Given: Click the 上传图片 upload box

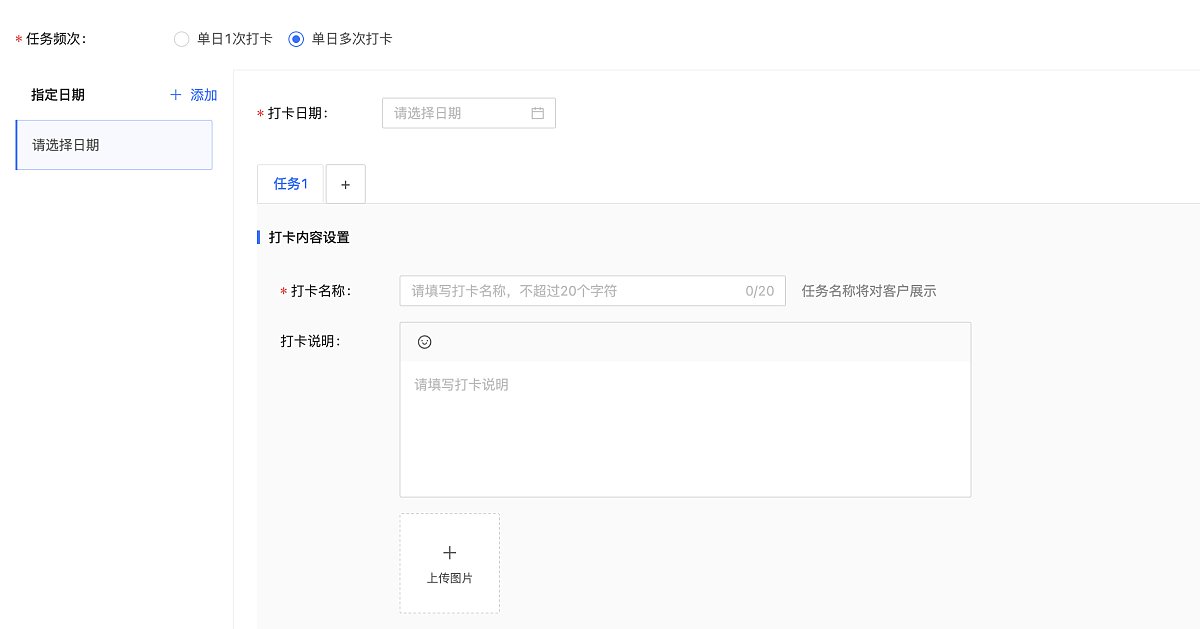Looking at the screenshot, I should (450, 563).
